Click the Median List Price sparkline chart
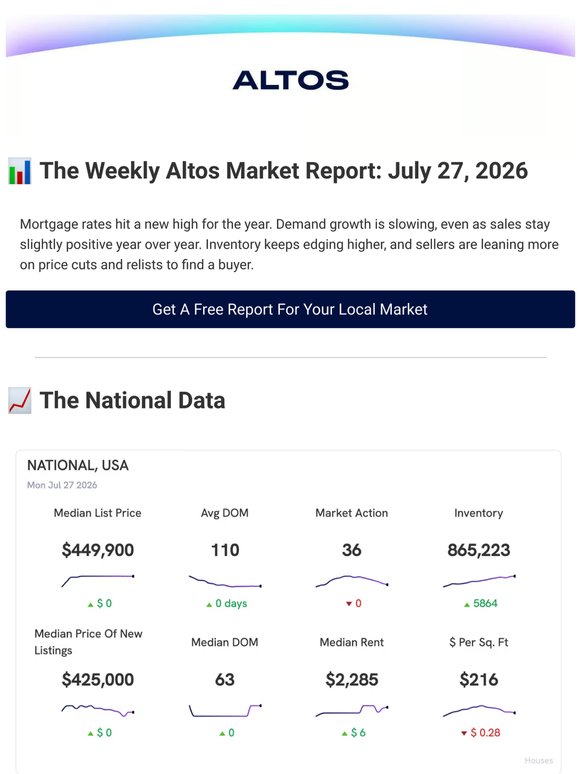This screenshot has width=580, height=774. pos(98,580)
